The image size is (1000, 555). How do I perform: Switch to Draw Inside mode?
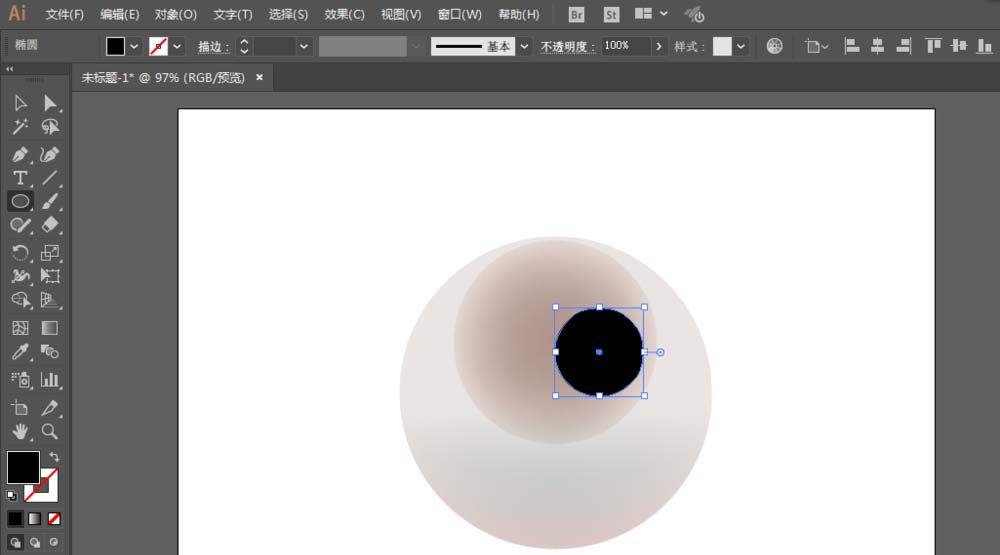click(54, 542)
